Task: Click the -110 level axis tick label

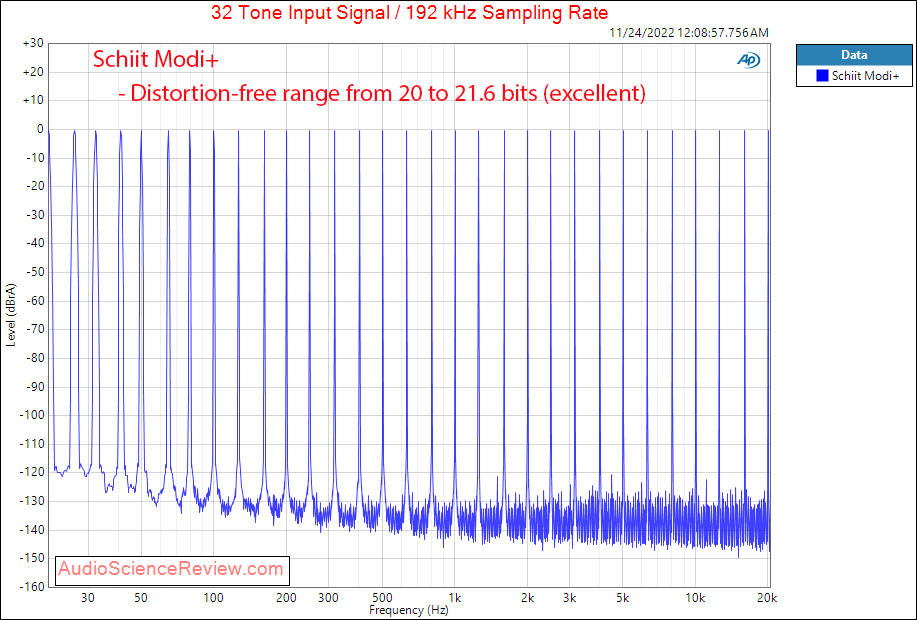Action: (x=32, y=444)
